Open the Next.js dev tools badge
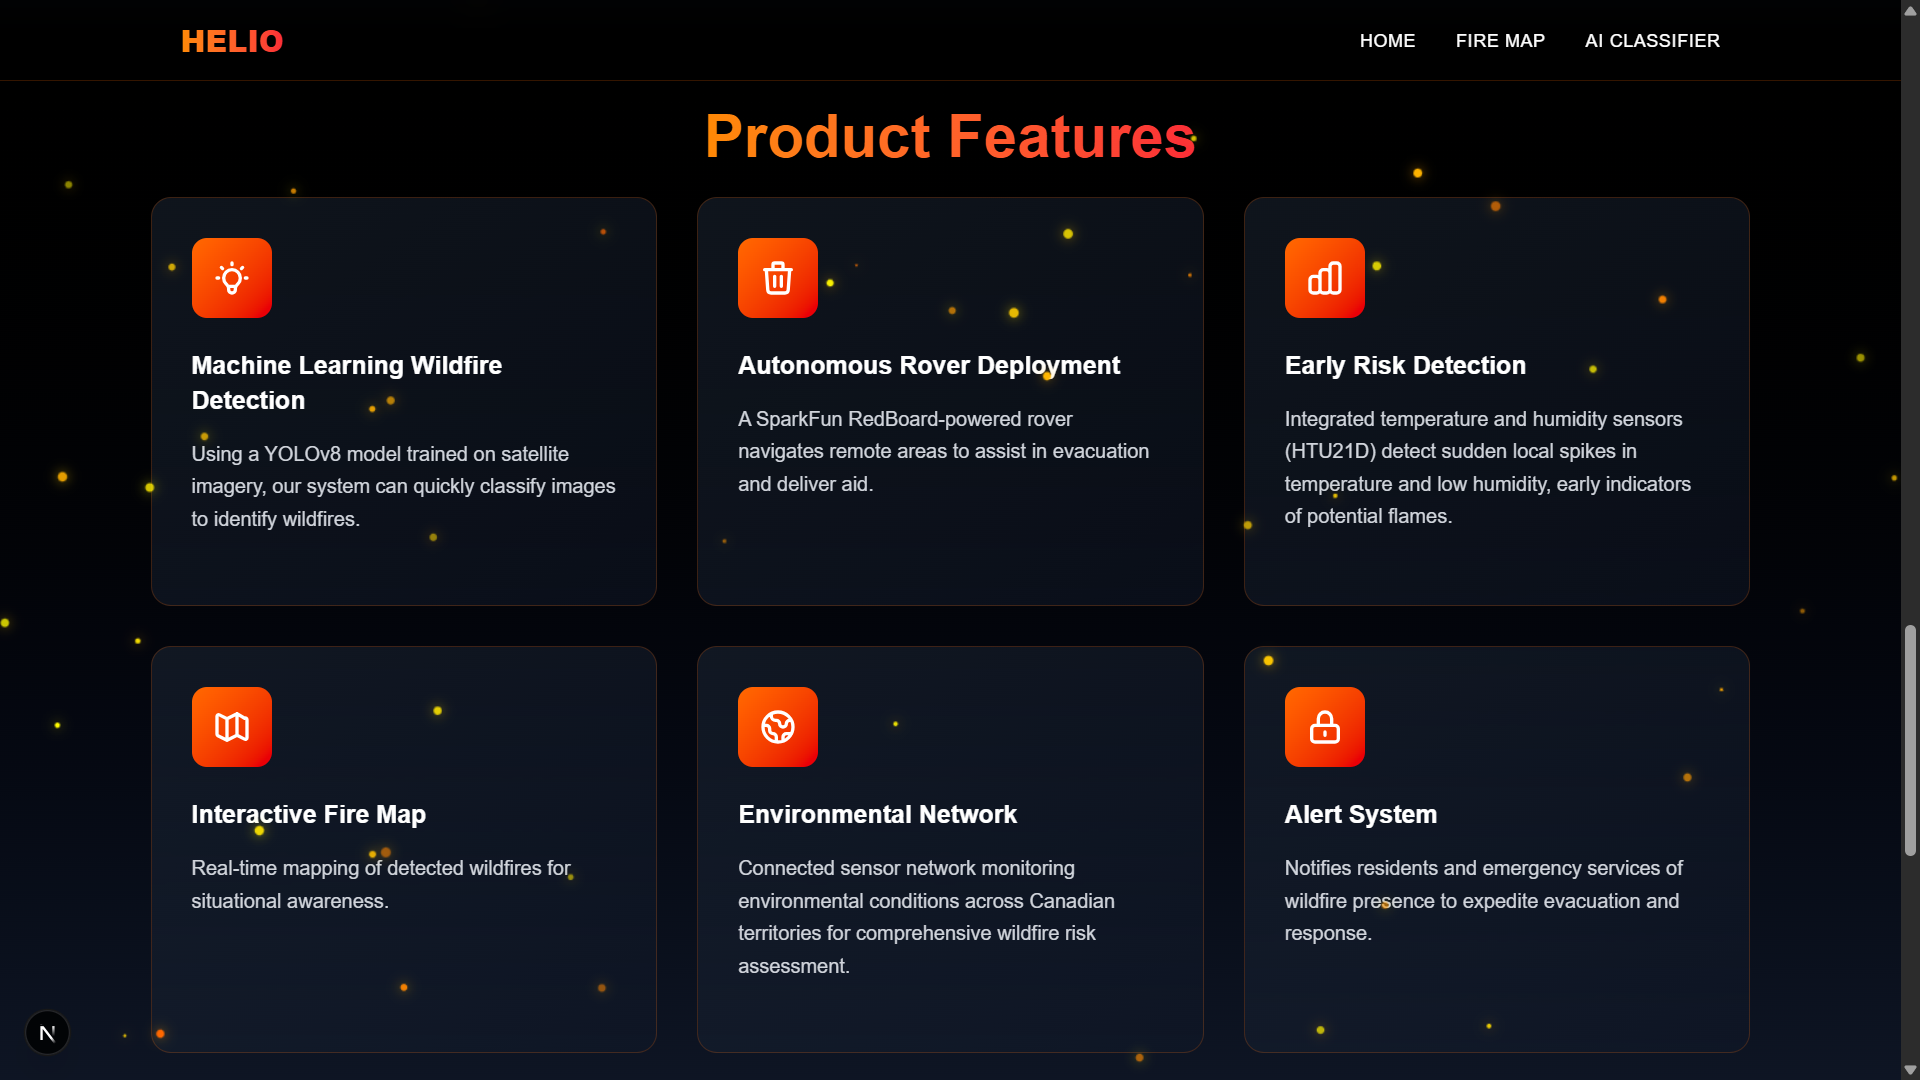The width and height of the screenshot is (1920, 1080). pyautogui.click(x=47, y=1033)
